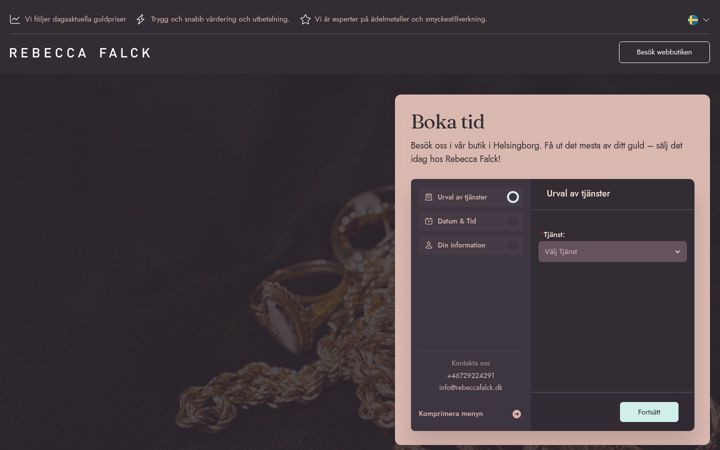Click the star icon in the top bar
Screen dimensions: 720x450
(305, 19)
